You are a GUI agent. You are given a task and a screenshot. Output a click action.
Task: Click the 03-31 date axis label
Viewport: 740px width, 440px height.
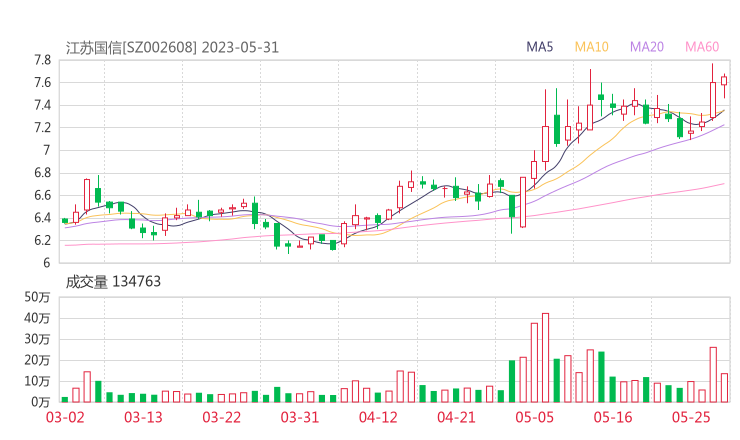click(x=300, y=417)
